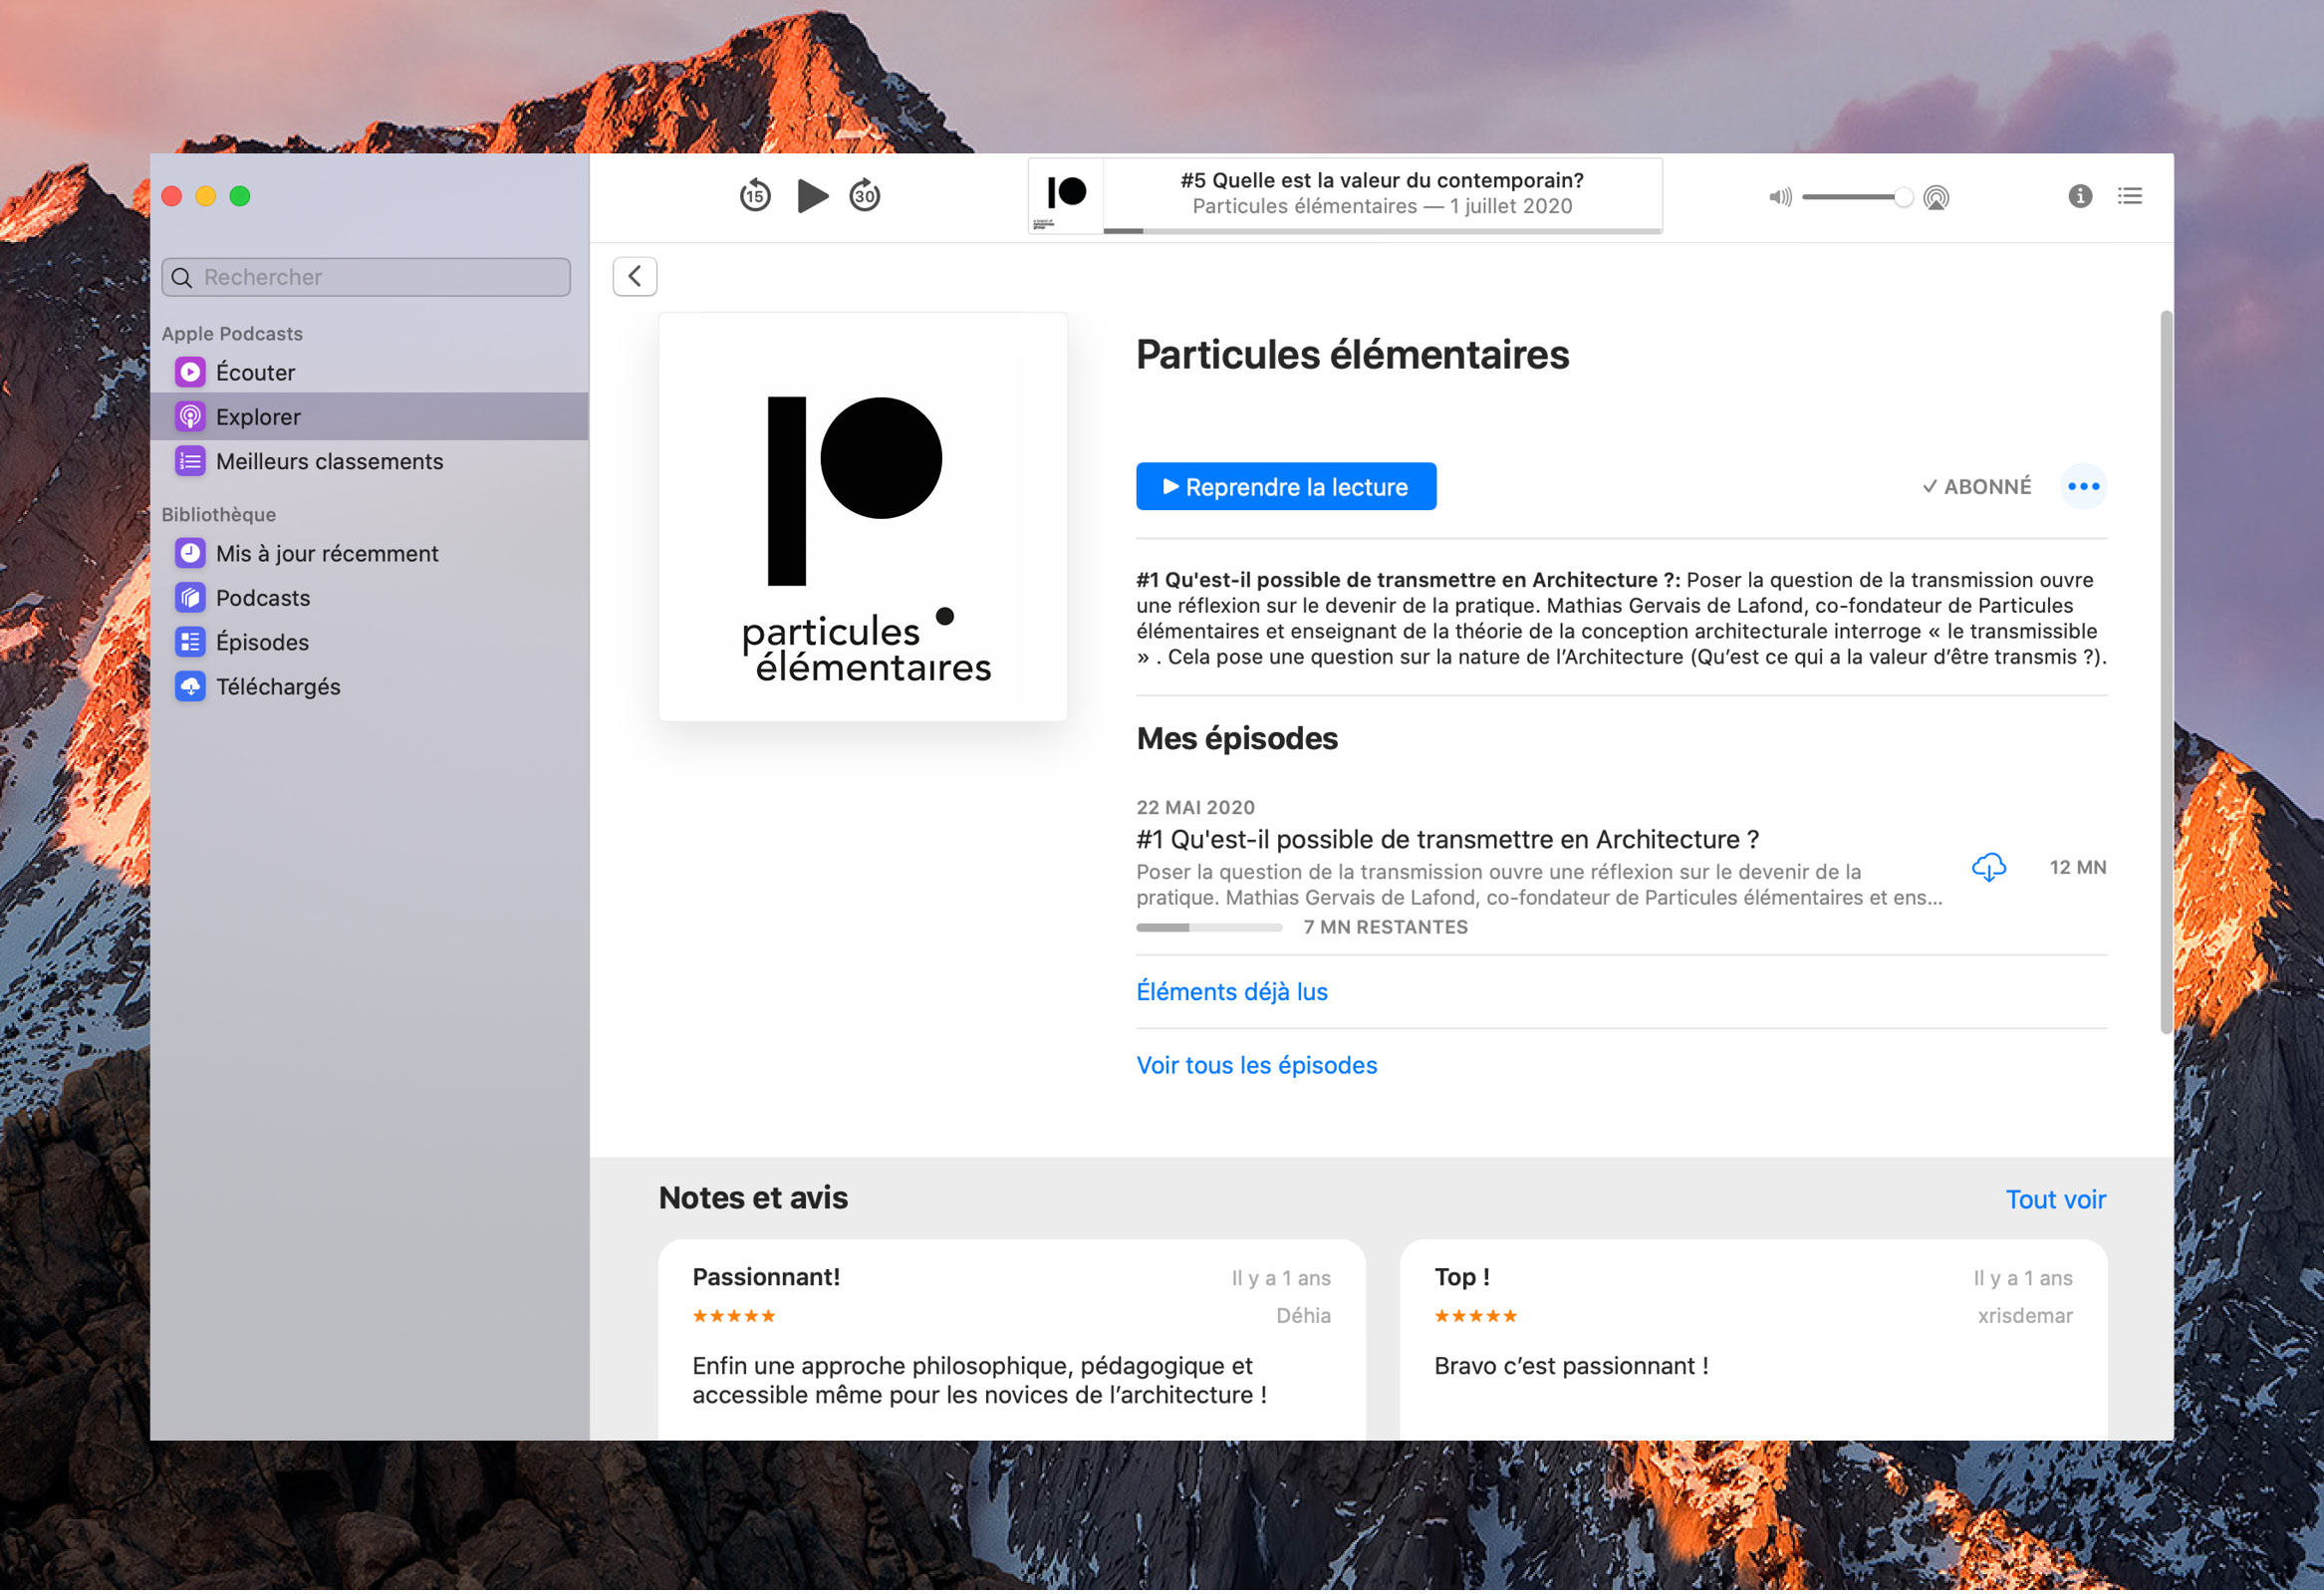2324x1594 pixels.
Task: Click the magnifier search icon
Action: click(x=181, y=278)
